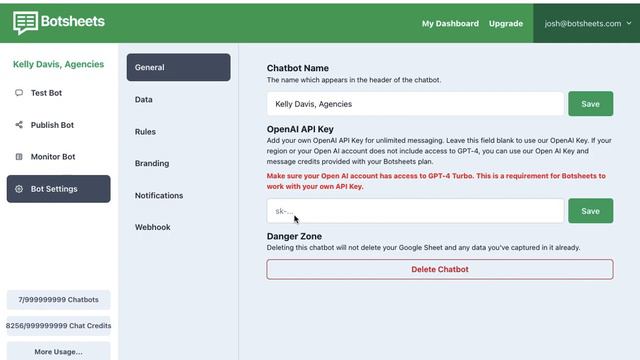Click the Botsheets logo icon
640x360 pixels.
(x=25, y=22)
